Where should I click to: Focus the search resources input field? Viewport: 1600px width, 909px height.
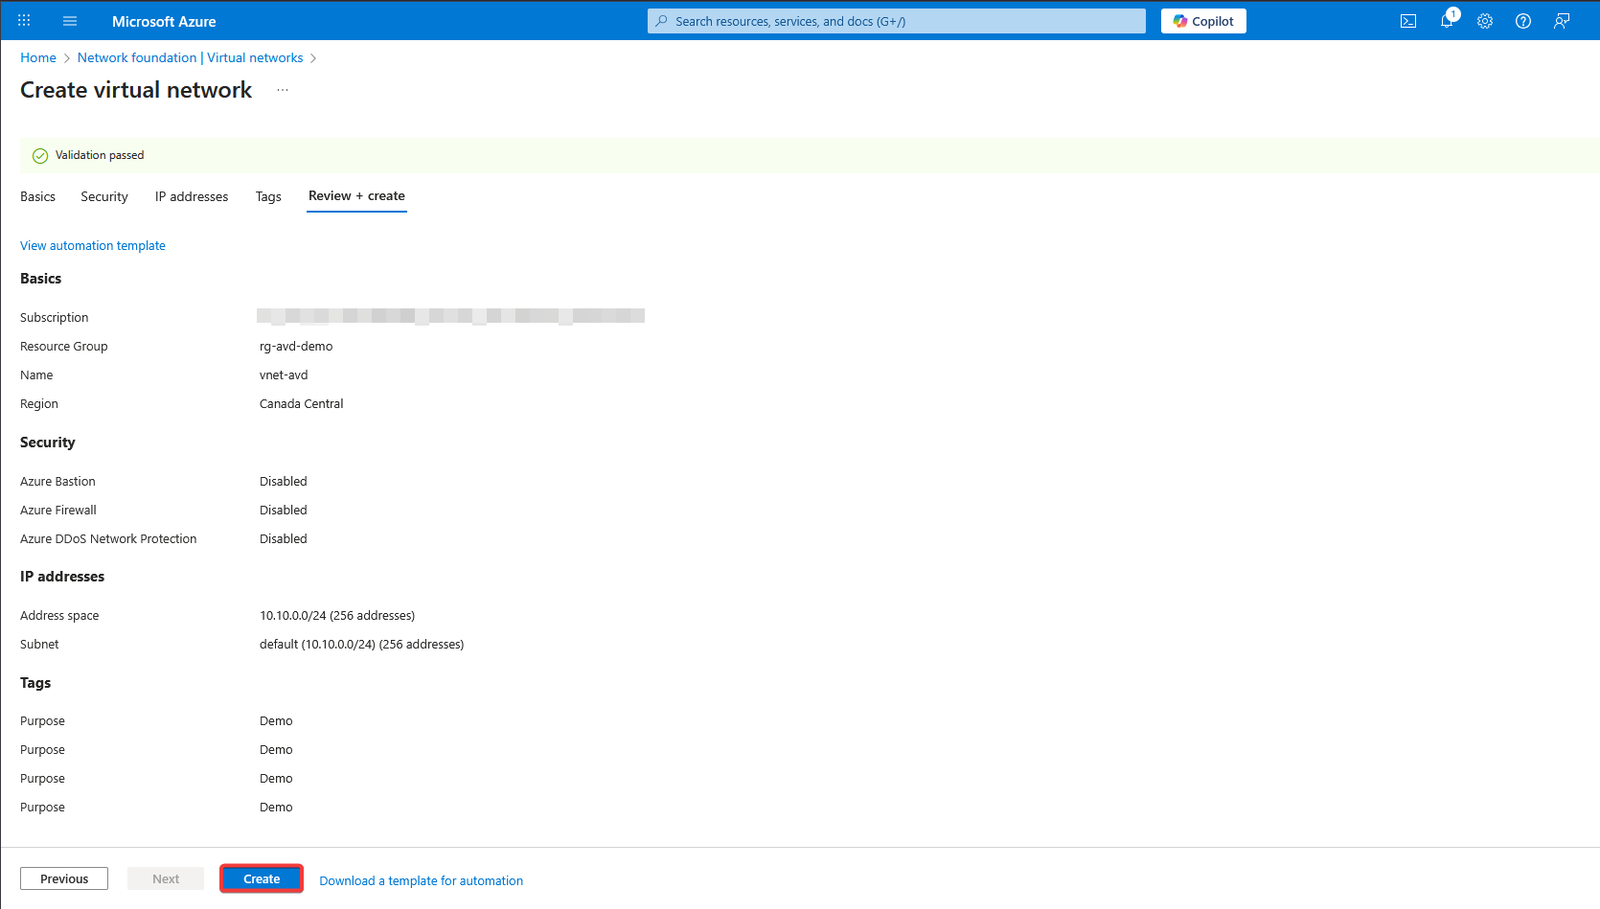click(x=900, y=21)
